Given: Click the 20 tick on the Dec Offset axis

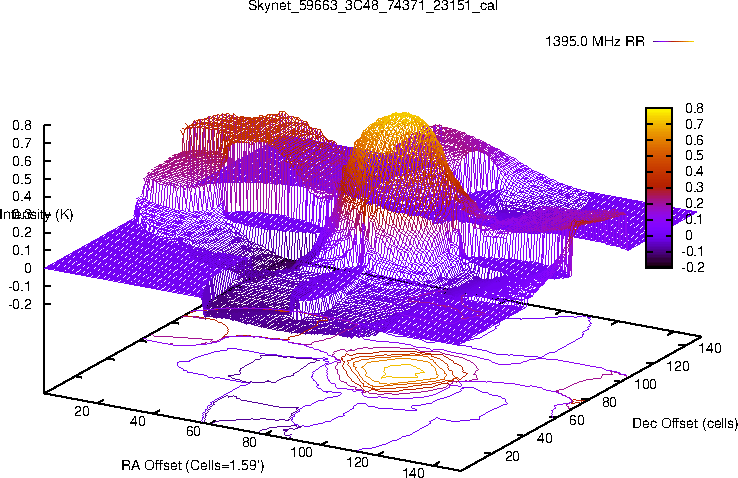Looking at the screenshot, I should pyautogui.click(x=512, y=456).
